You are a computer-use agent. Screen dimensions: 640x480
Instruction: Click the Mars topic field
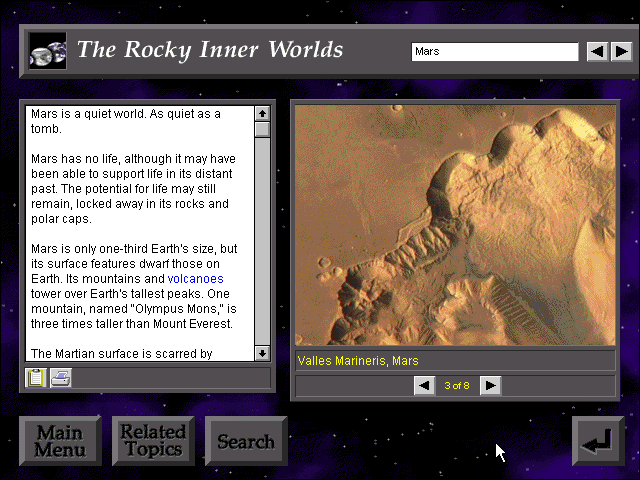click(495, 52)
